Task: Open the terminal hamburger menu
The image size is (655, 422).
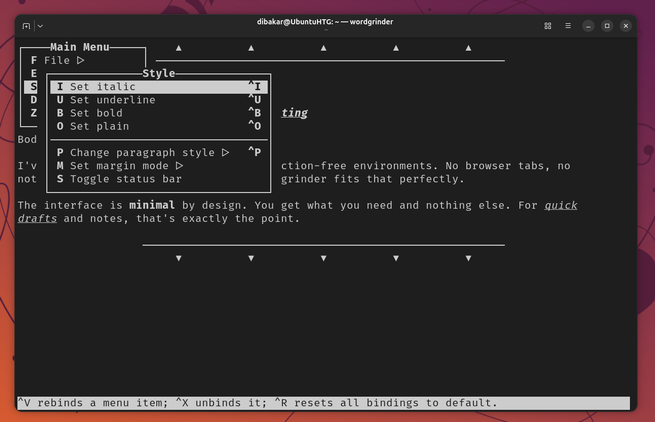Action: (x=568, y=26)
